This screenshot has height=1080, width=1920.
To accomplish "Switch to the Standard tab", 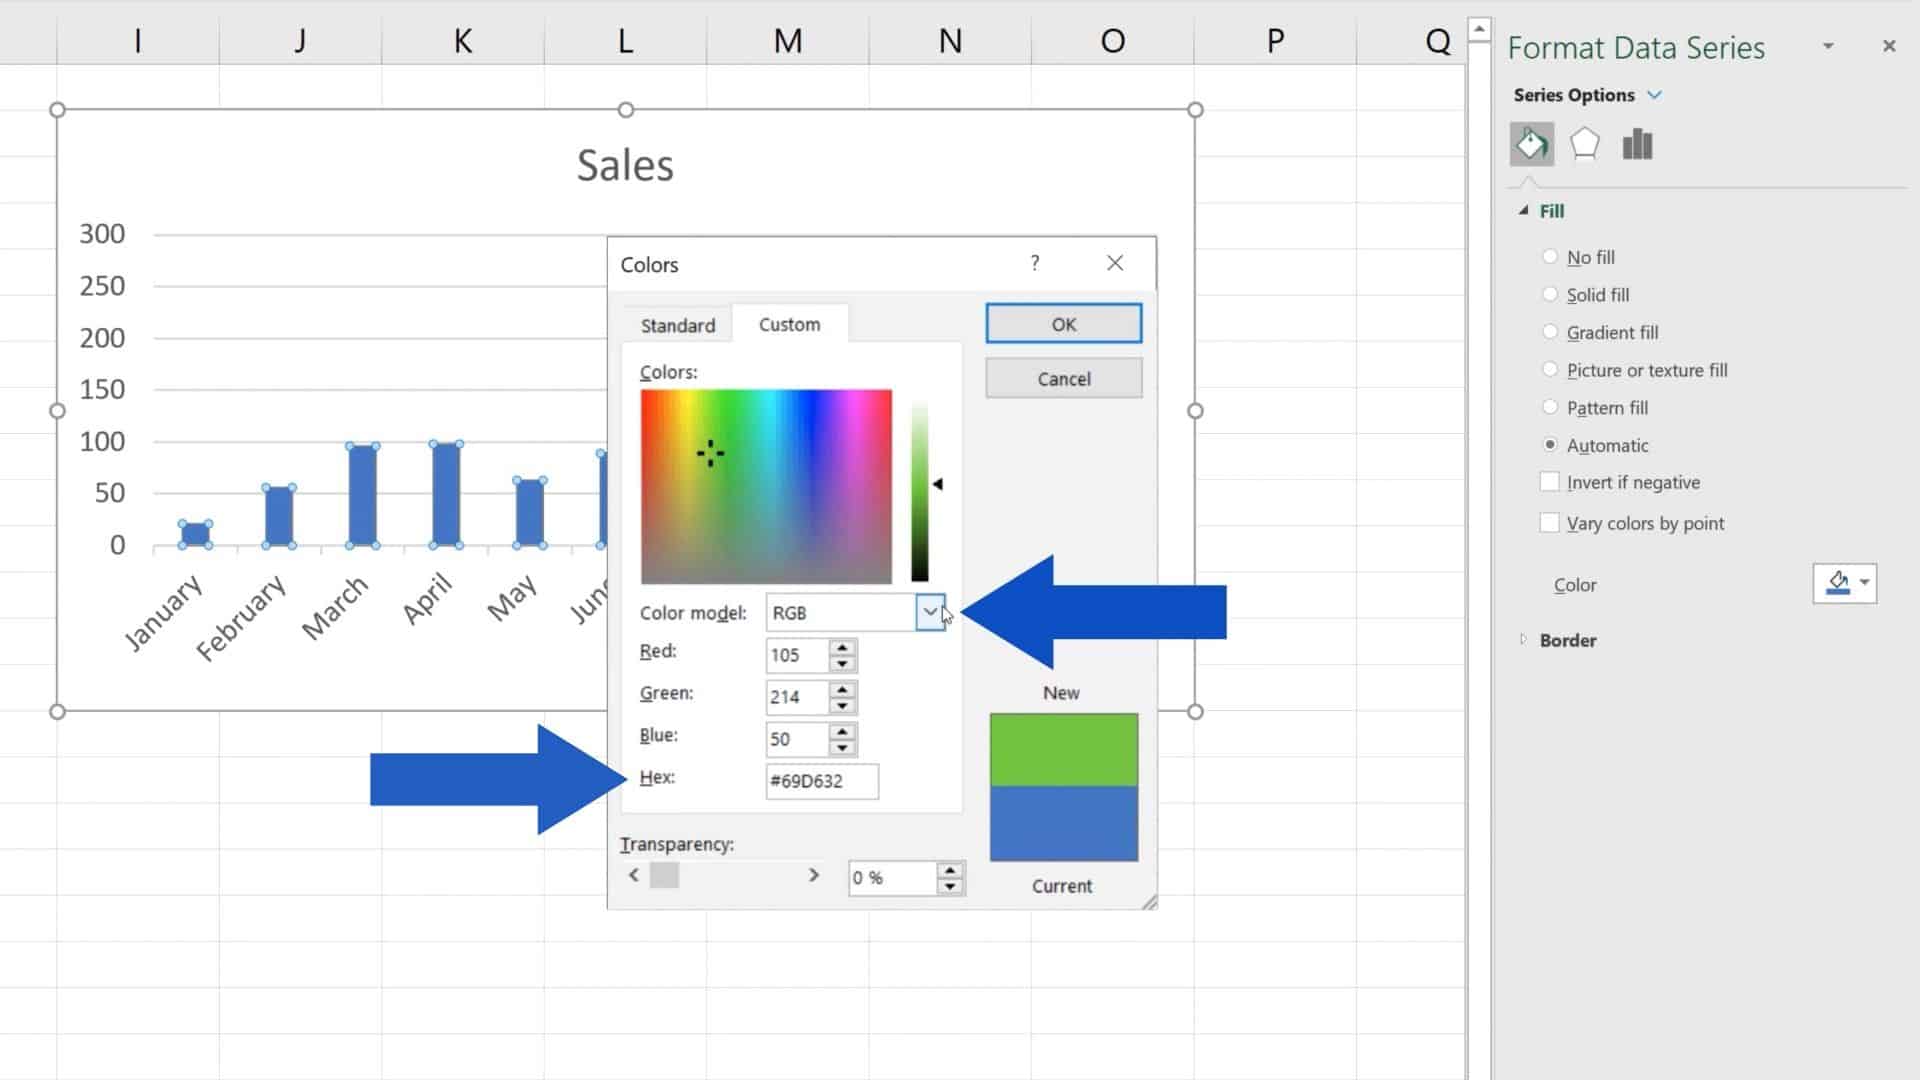I will coord(677,324).
